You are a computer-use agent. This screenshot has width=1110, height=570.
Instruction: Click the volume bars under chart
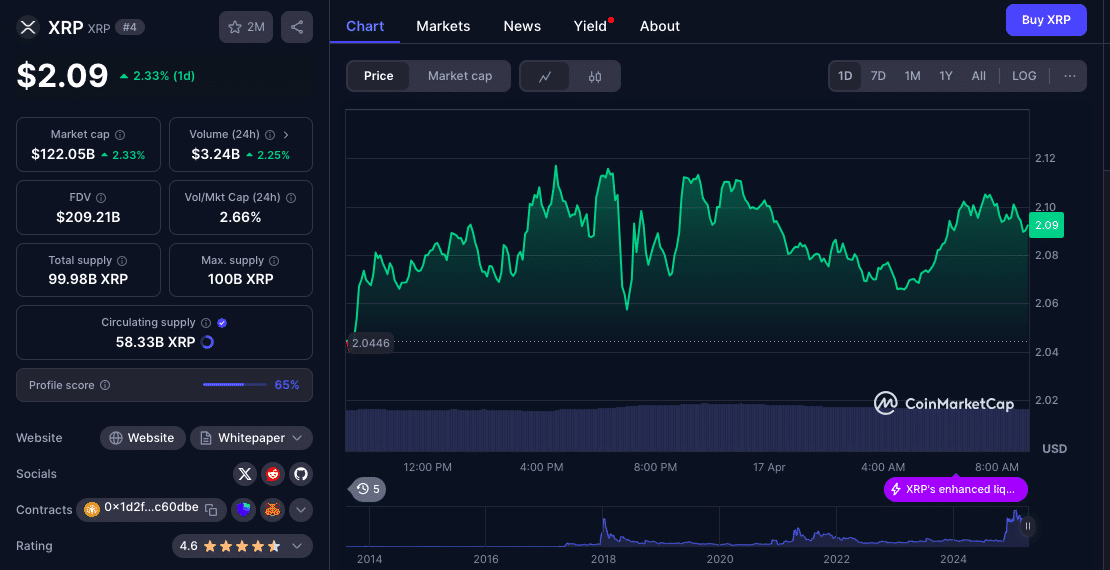[687, 427]
